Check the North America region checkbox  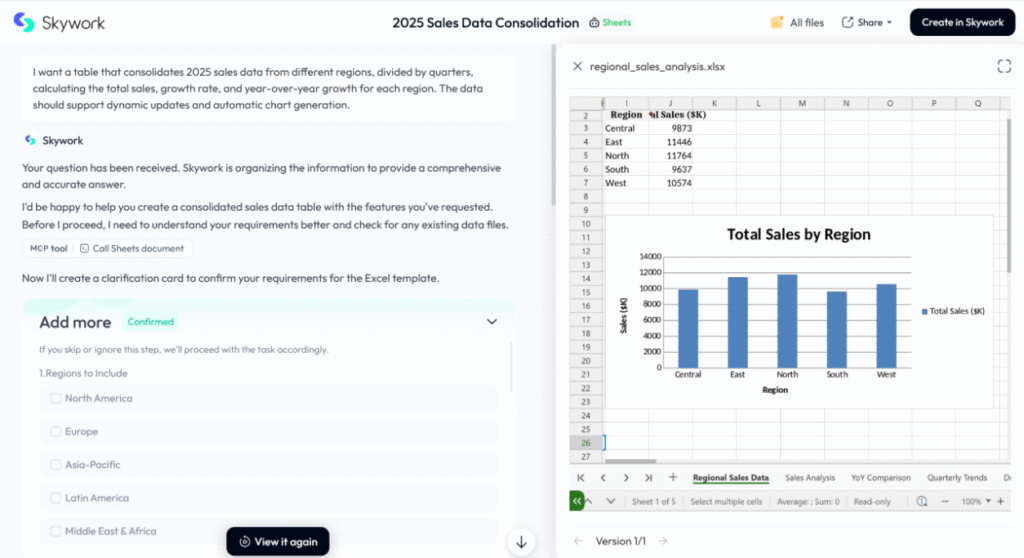pos(56,398)
